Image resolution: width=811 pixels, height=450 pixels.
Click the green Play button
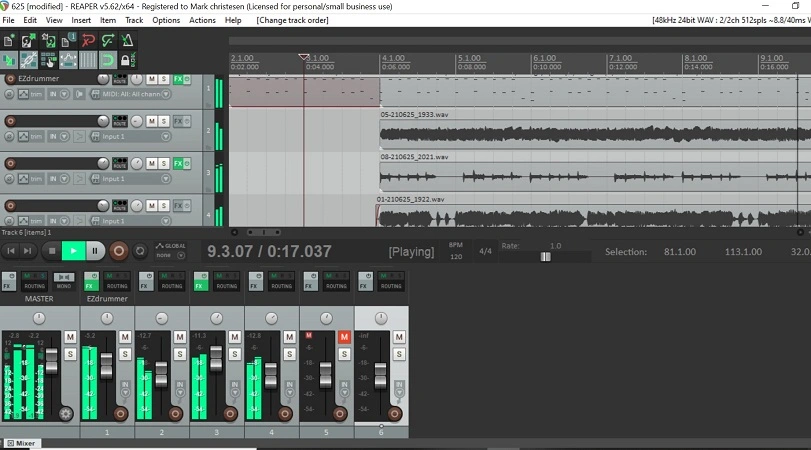[x=73, y=251]
